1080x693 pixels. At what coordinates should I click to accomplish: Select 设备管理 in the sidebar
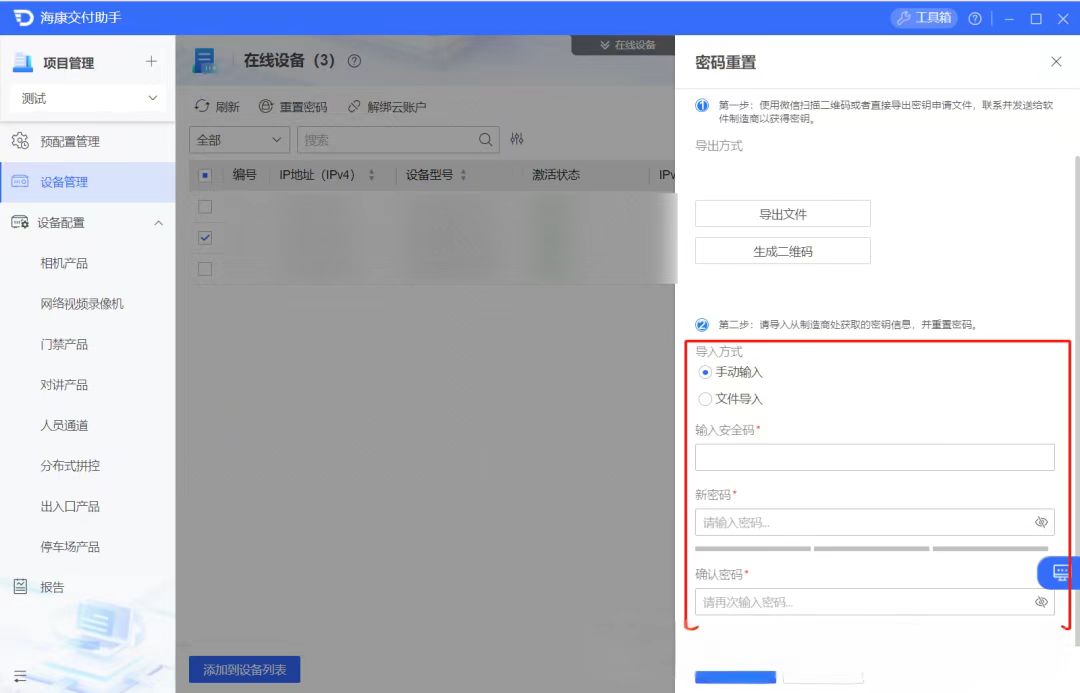coord(87,182)
